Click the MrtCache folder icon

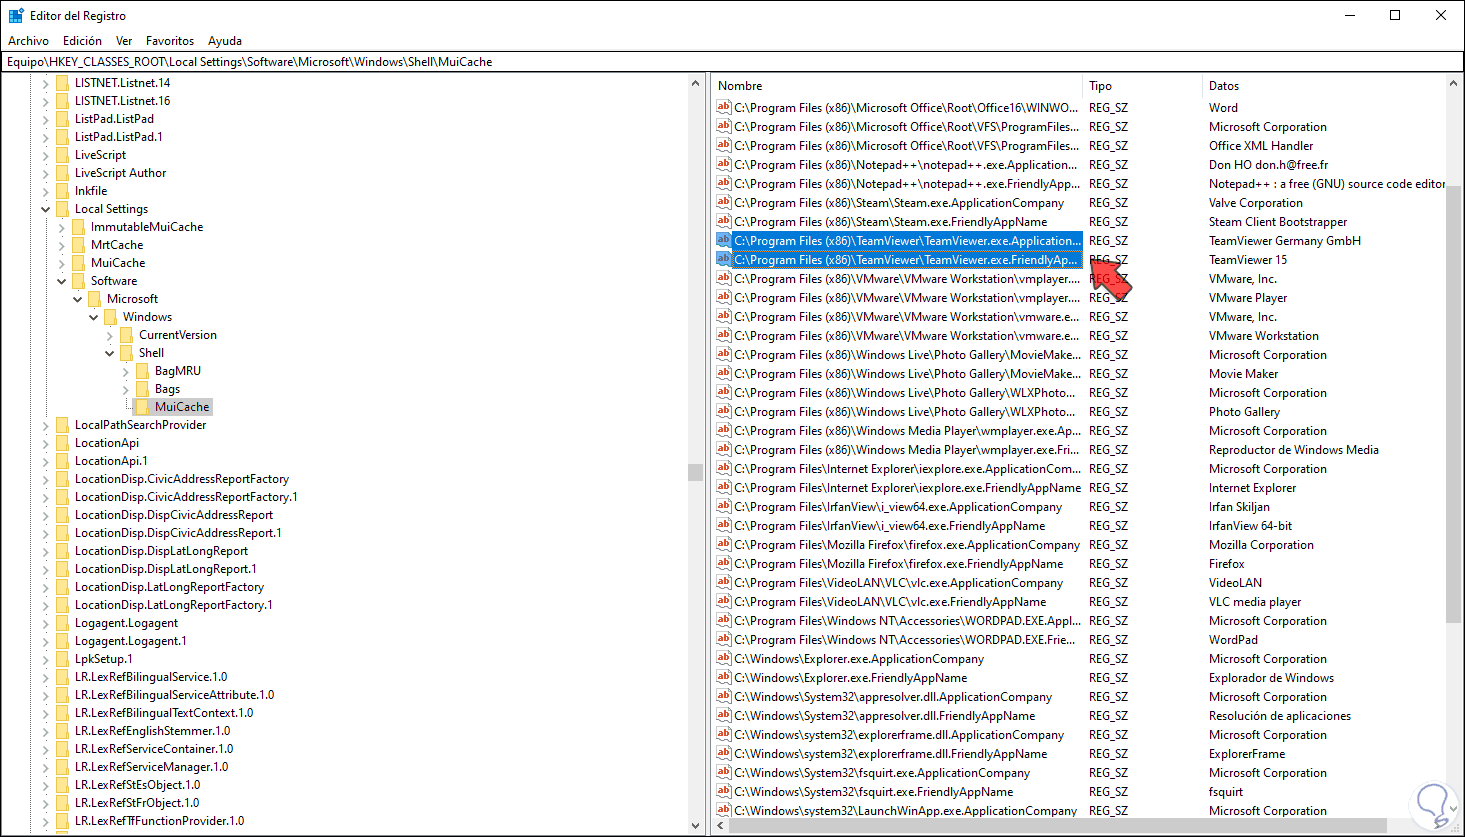click(x=79, y=245)
